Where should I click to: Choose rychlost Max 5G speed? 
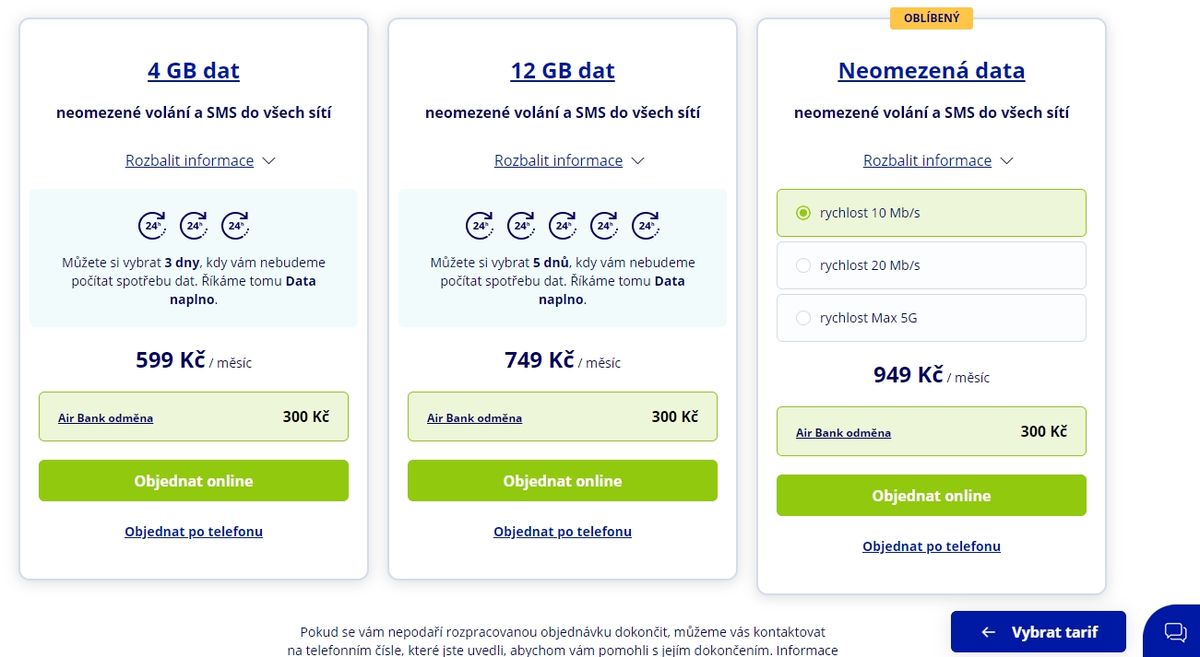[931, 318]
